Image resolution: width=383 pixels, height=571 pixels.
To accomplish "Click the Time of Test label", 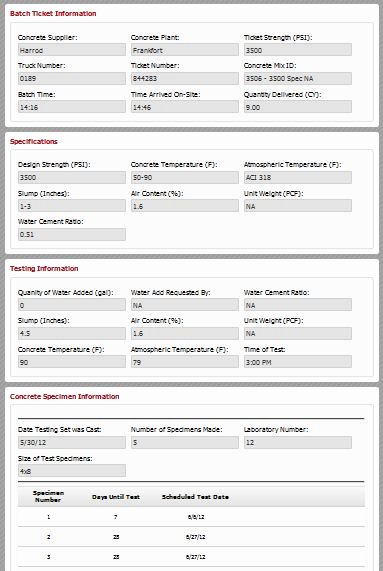I will pyautogui.click(x=264, y=349).
